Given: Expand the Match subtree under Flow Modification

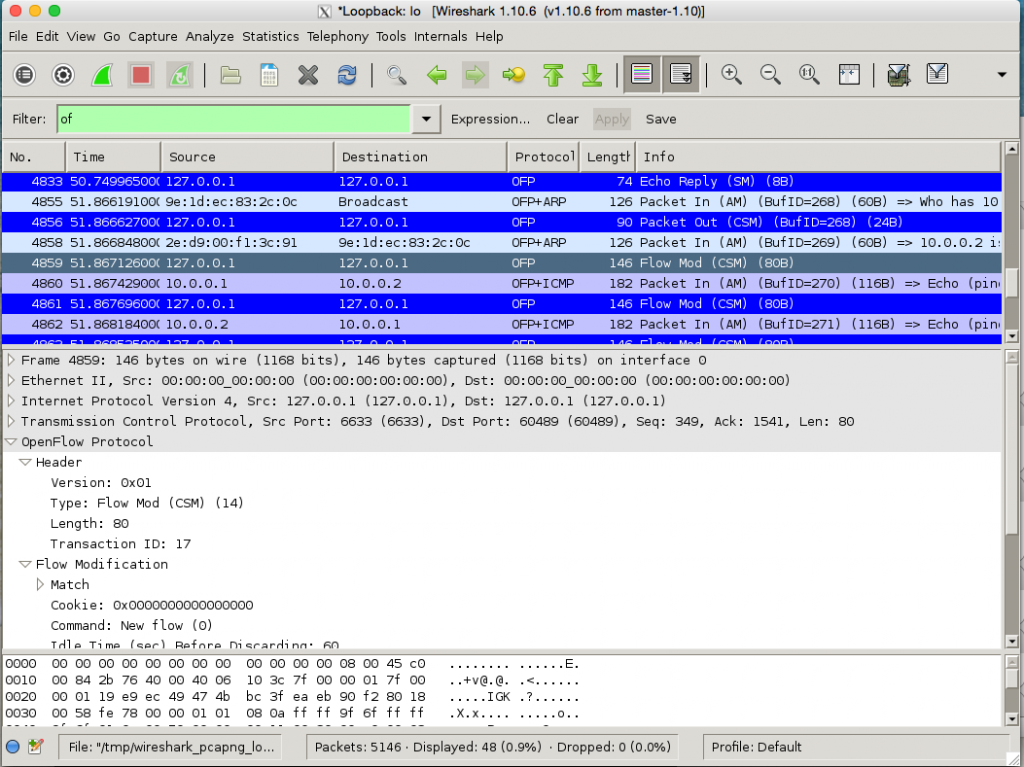Looking at the screenshot, I should [x=40, y=585].
